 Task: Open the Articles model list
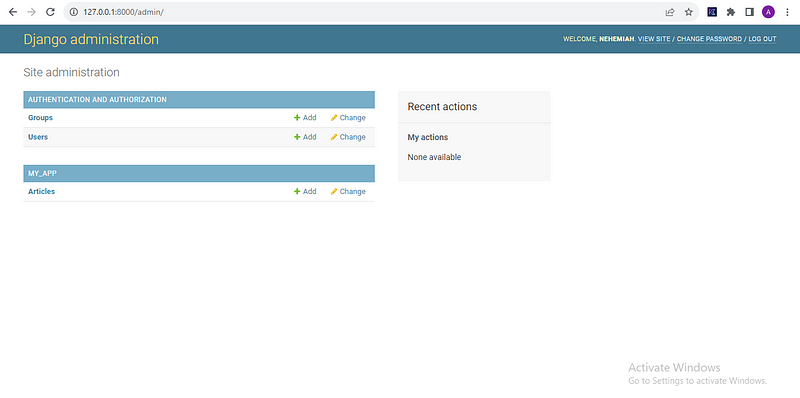pos(41,192)
